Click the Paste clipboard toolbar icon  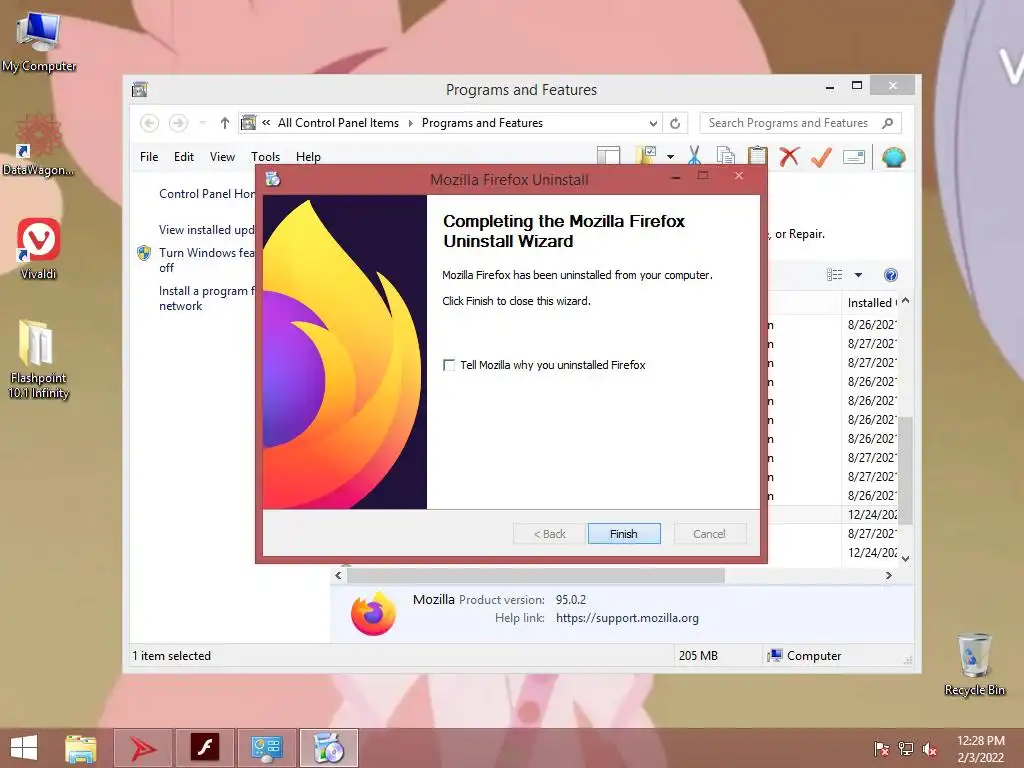tap(758, 156)
